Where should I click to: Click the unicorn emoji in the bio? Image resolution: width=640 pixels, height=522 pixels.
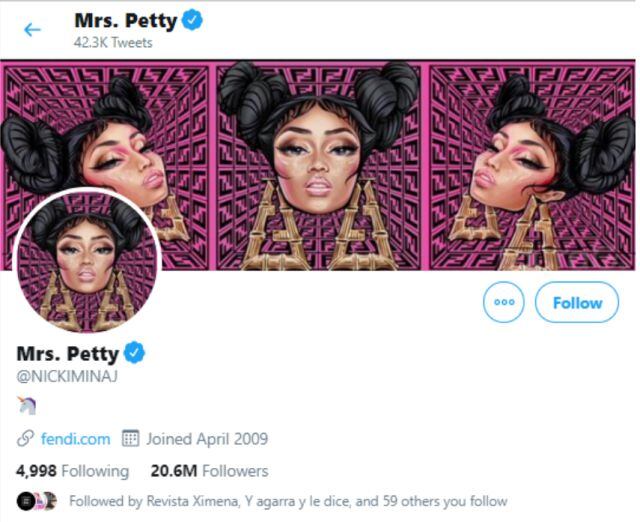(27, 406)
